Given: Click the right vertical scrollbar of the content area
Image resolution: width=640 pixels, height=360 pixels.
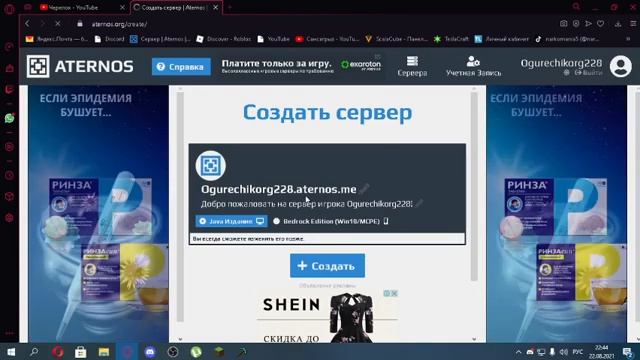Looking at the screenshot, I should (x=474, y=187).
